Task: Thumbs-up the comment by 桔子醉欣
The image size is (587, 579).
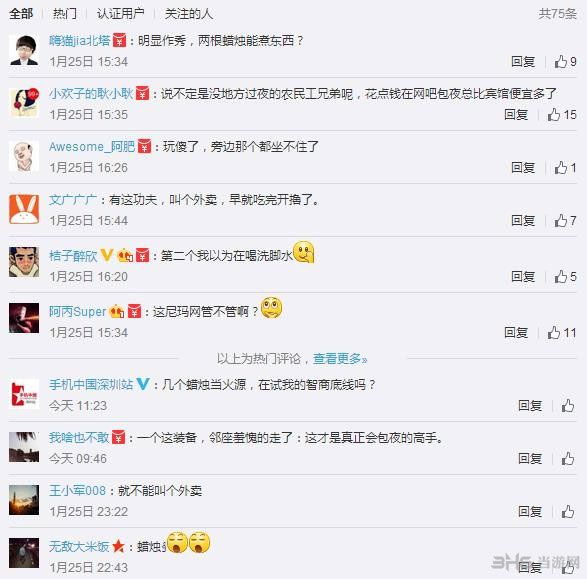Action: (565, 277)
